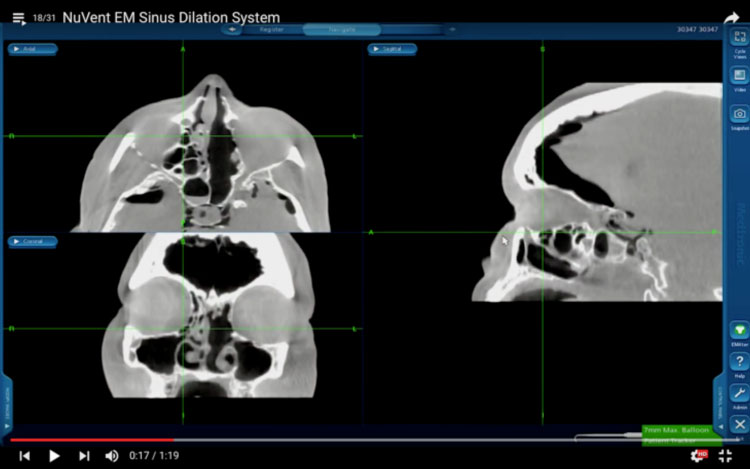Exit fullscreen mode

tap(725, 456)
